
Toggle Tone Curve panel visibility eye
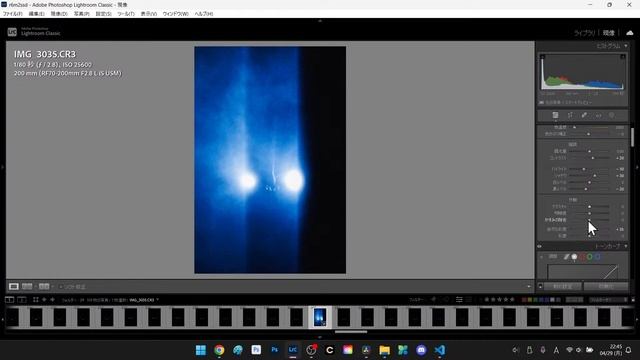point(540,246)
